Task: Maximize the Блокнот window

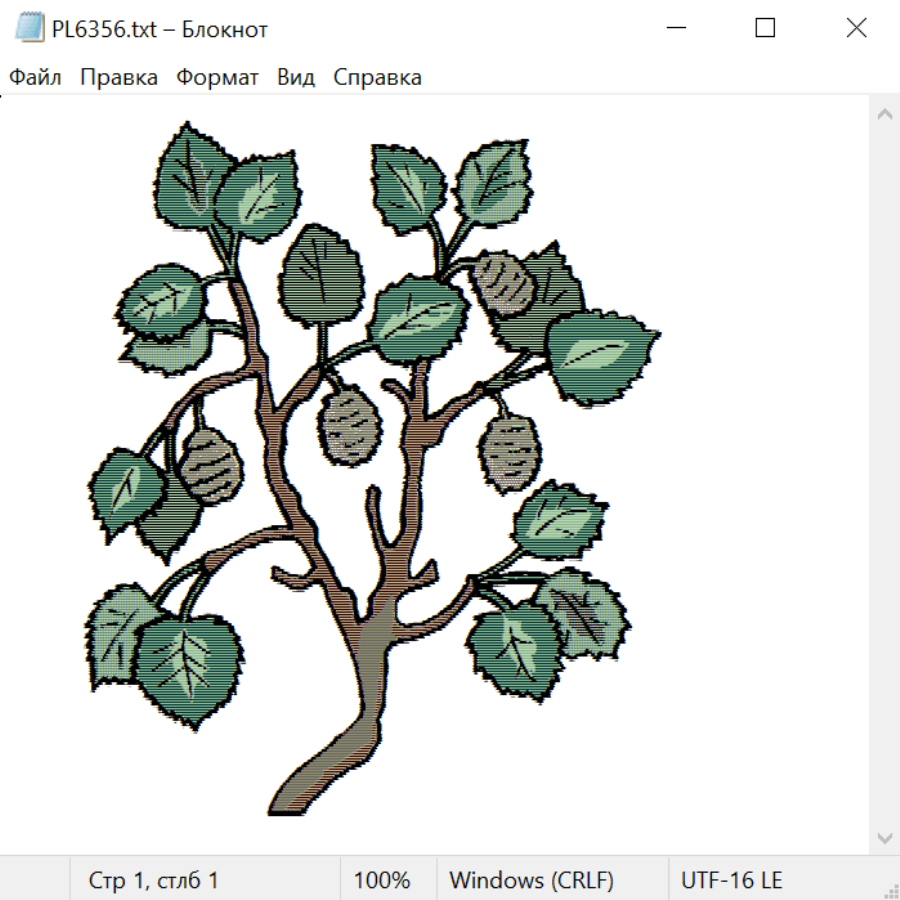Action: pos(765,28)
